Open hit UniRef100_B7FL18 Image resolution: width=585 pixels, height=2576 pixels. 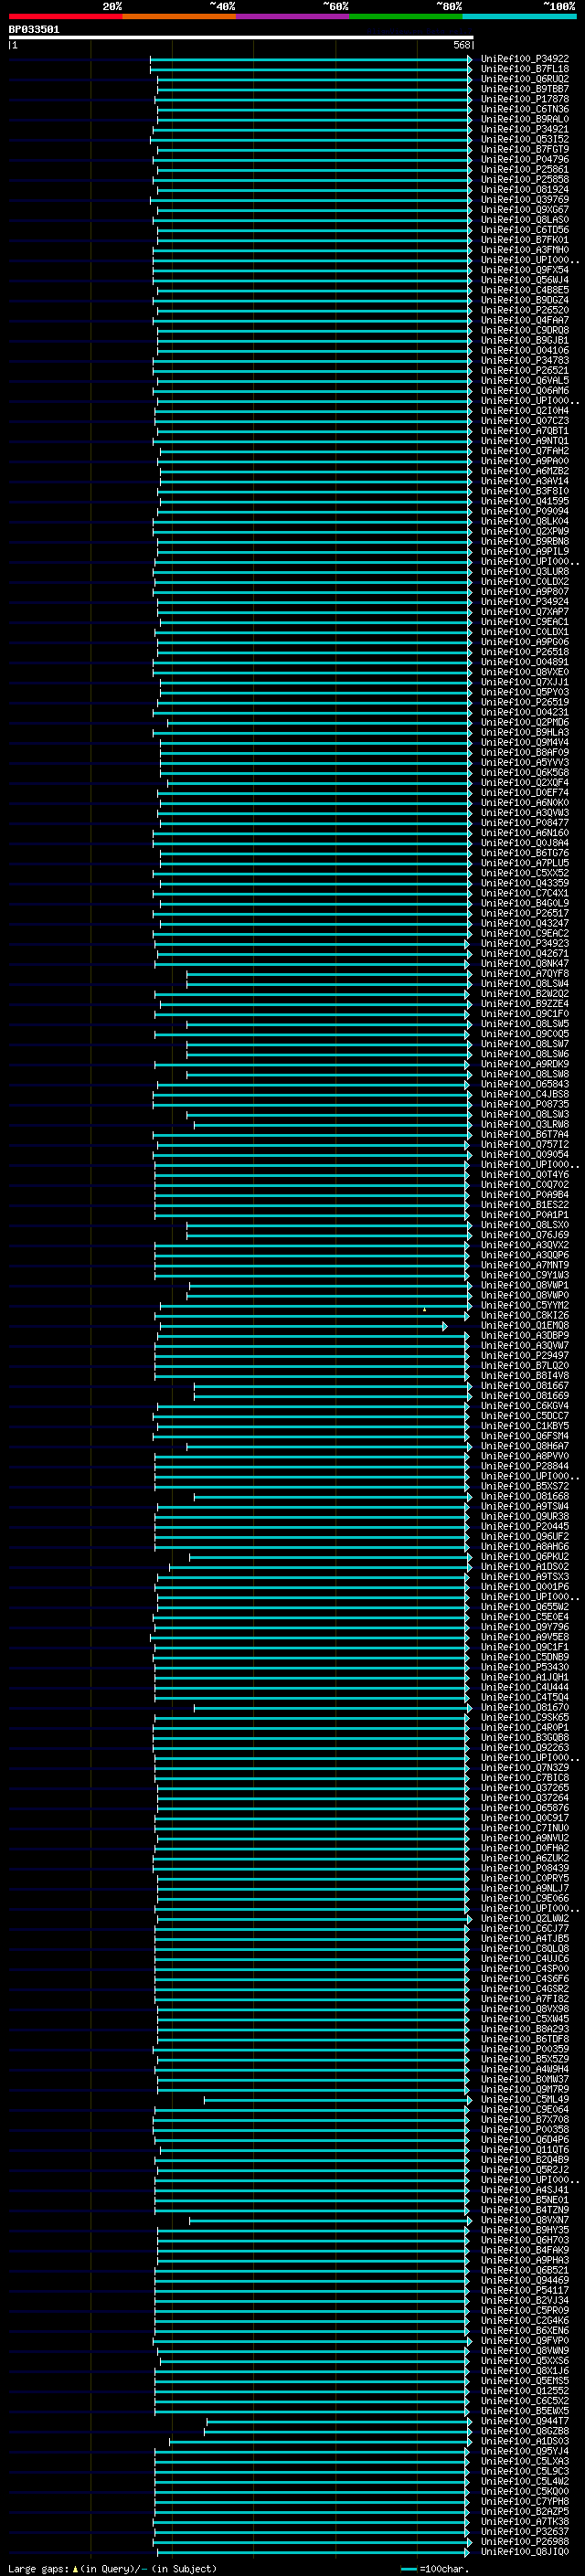(x=524, y=69)
